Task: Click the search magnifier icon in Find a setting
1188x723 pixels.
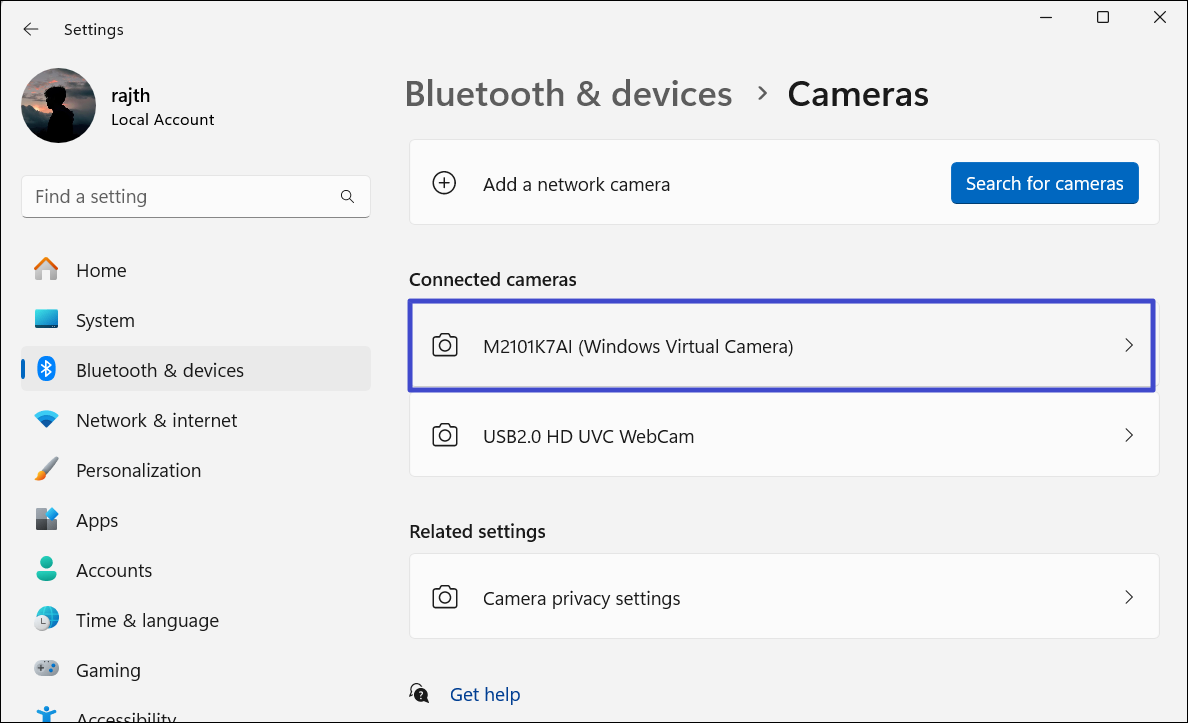Action: coord(347,197)
